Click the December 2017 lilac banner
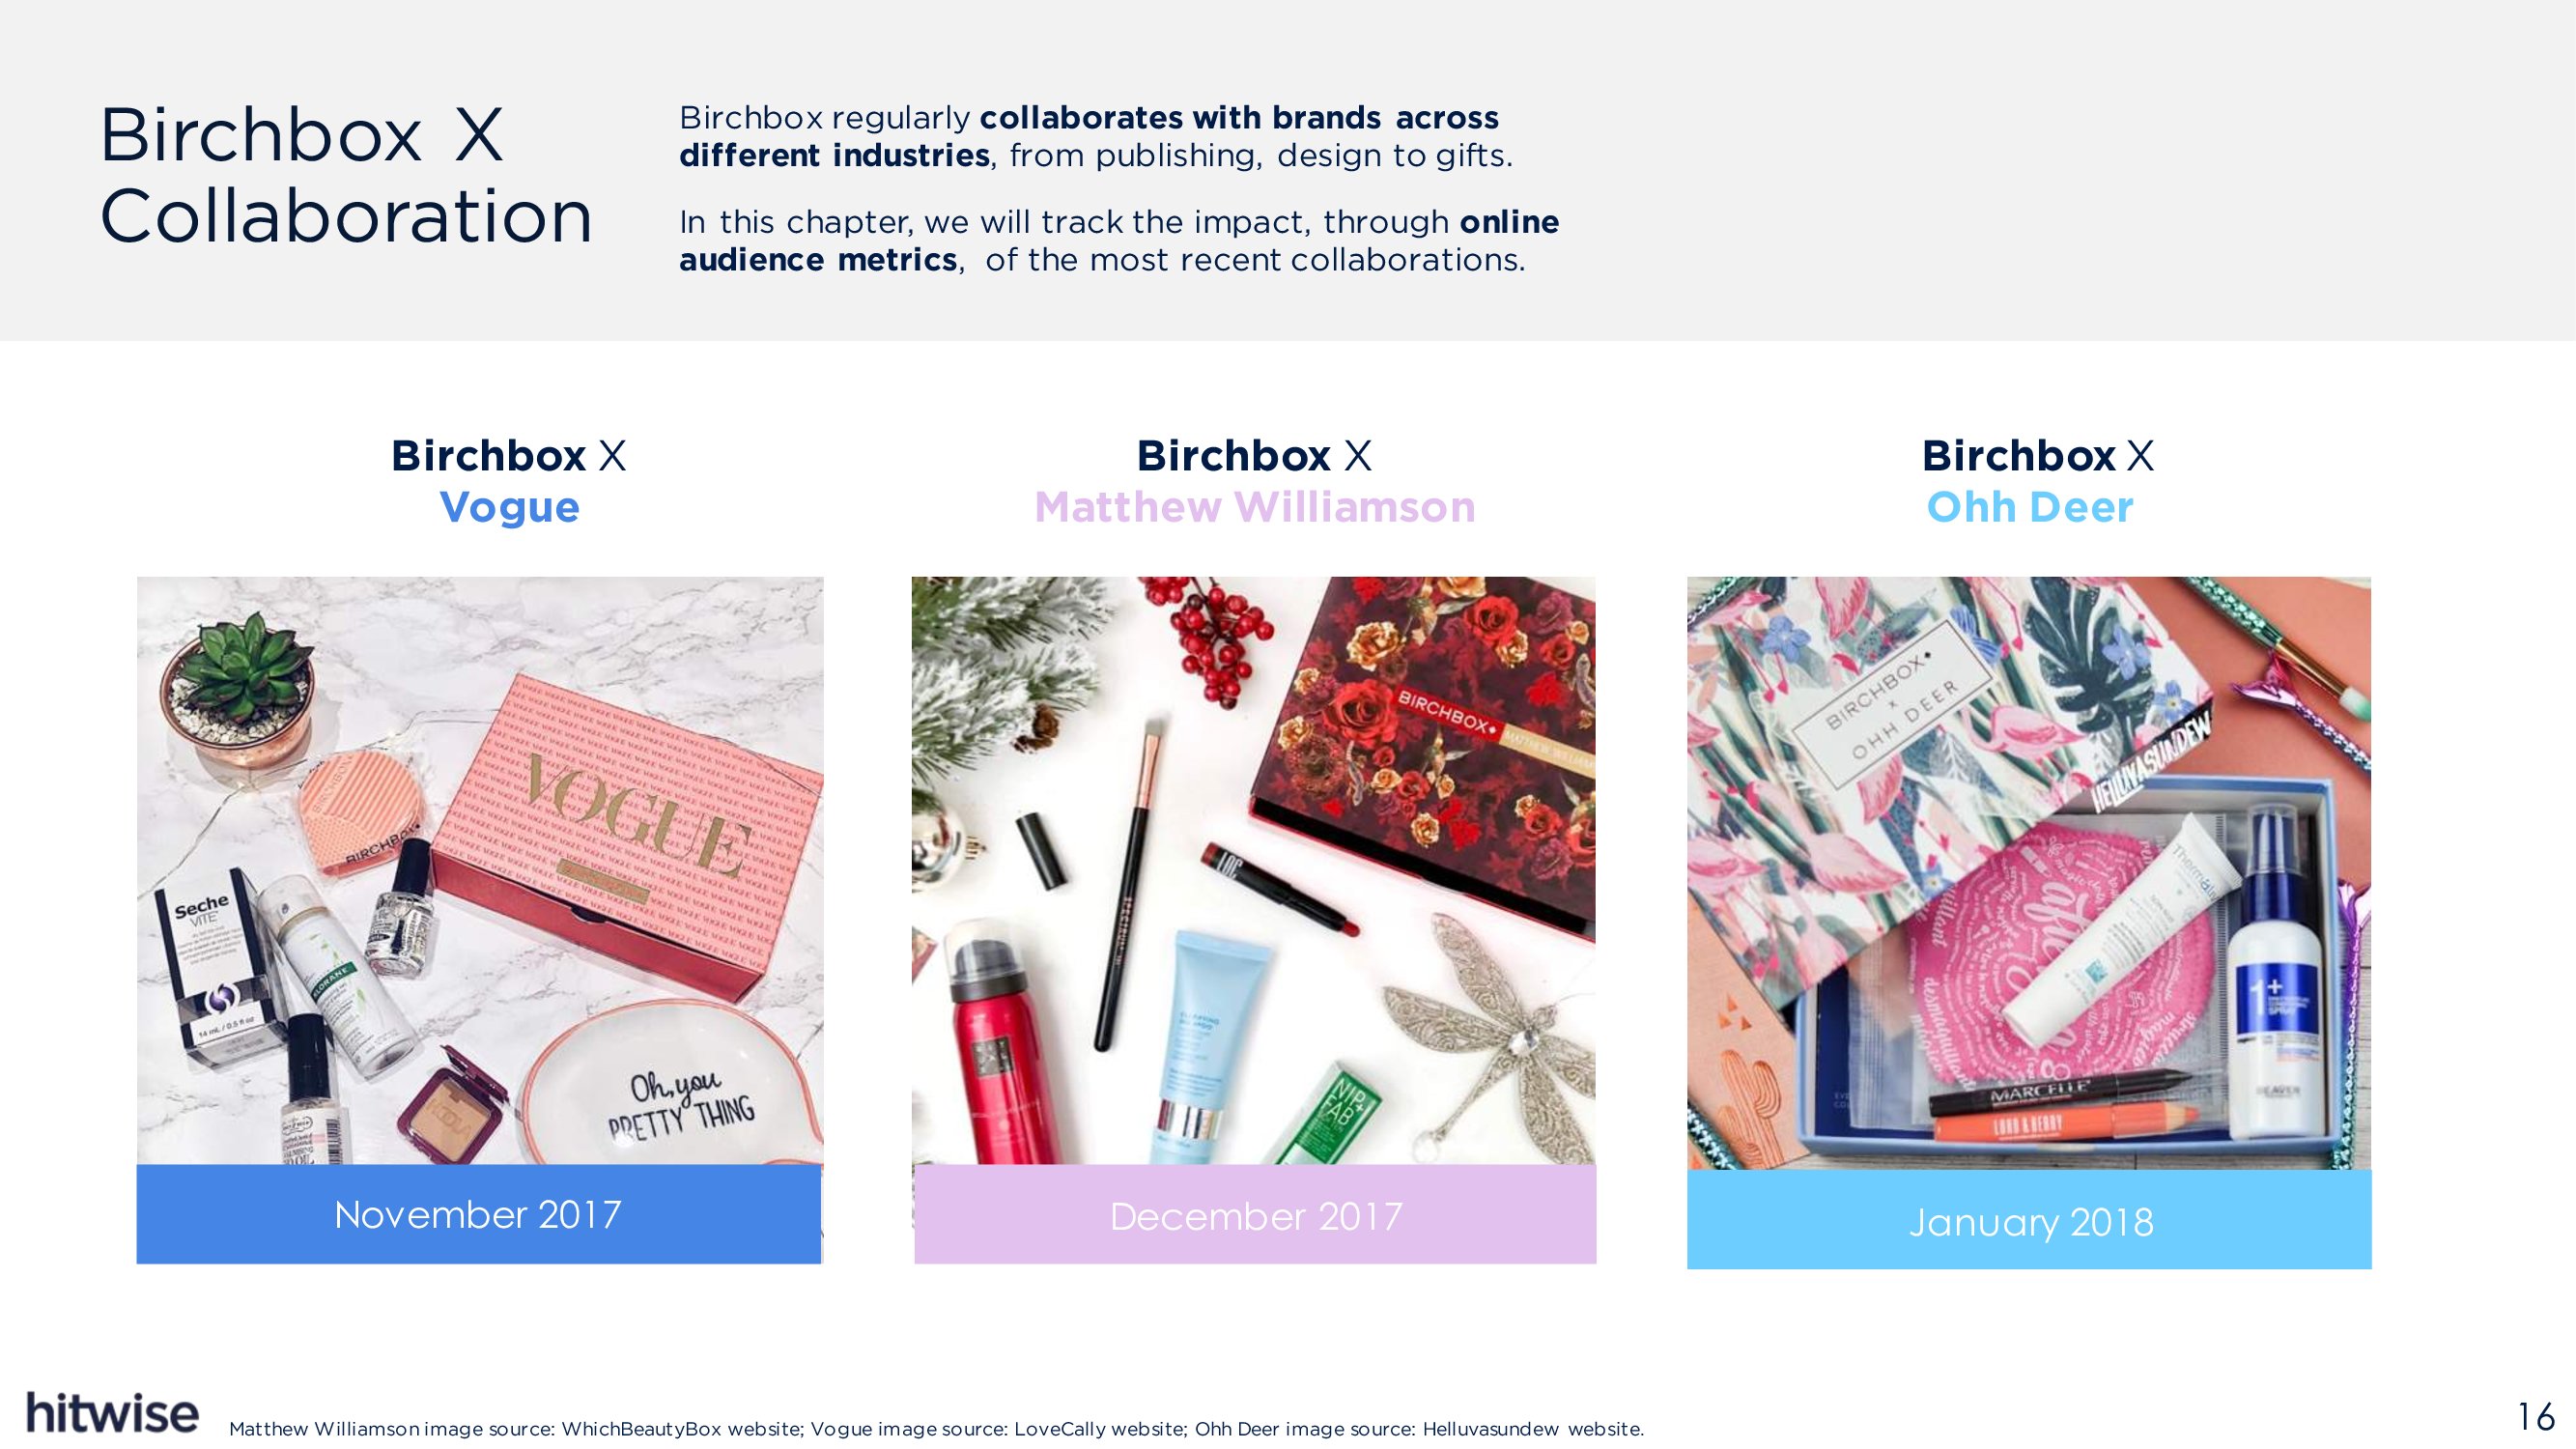This screenshot has width=2576, height=1449. point(1255,1214)
